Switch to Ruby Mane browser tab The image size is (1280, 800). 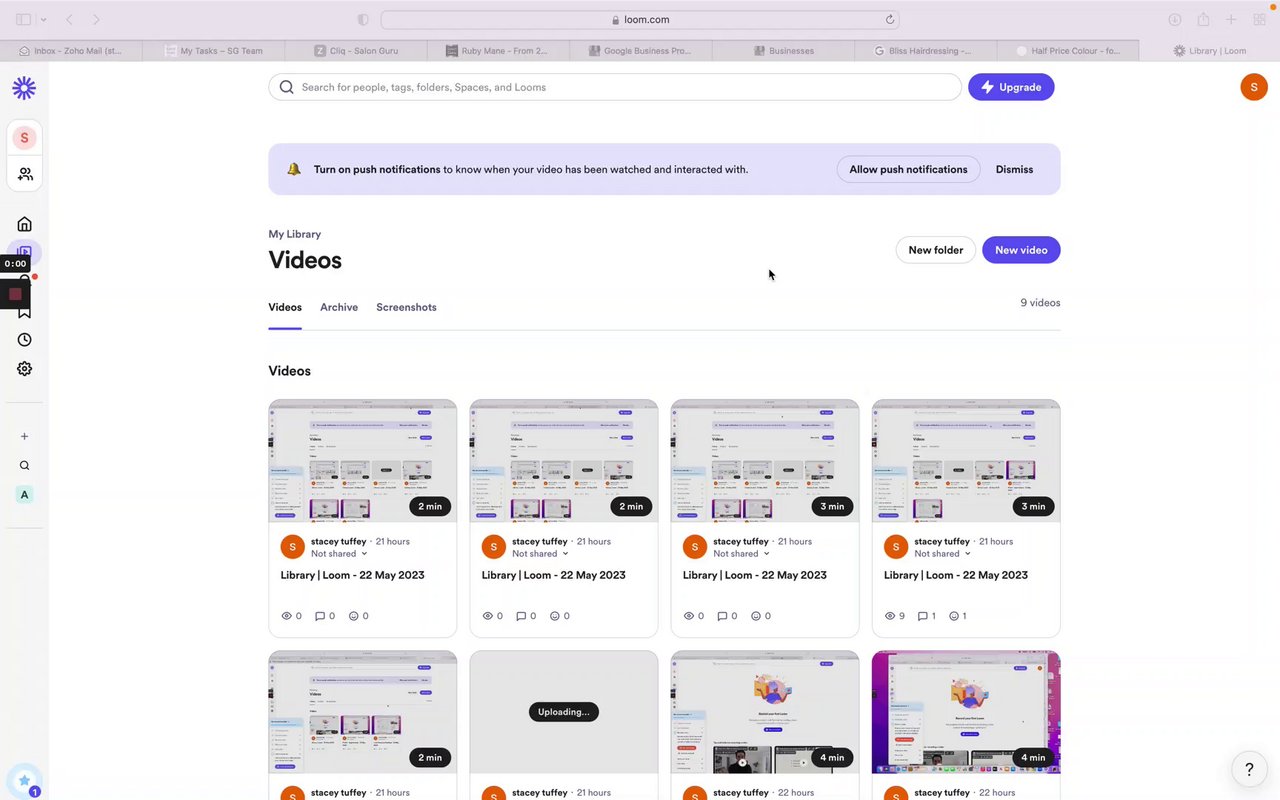(x=499, y=51)
